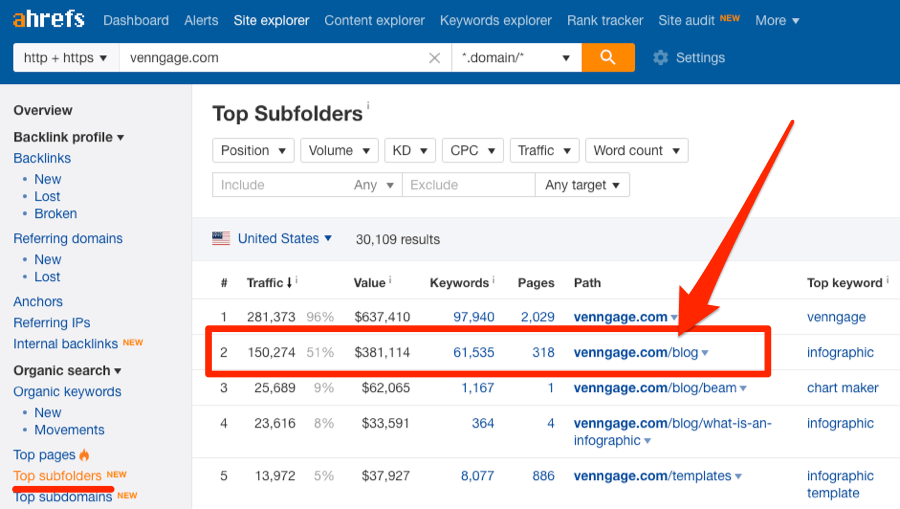Open venngage.com/blog/what-is-an-infographic path
900x509 pixels.
[673, 432]
